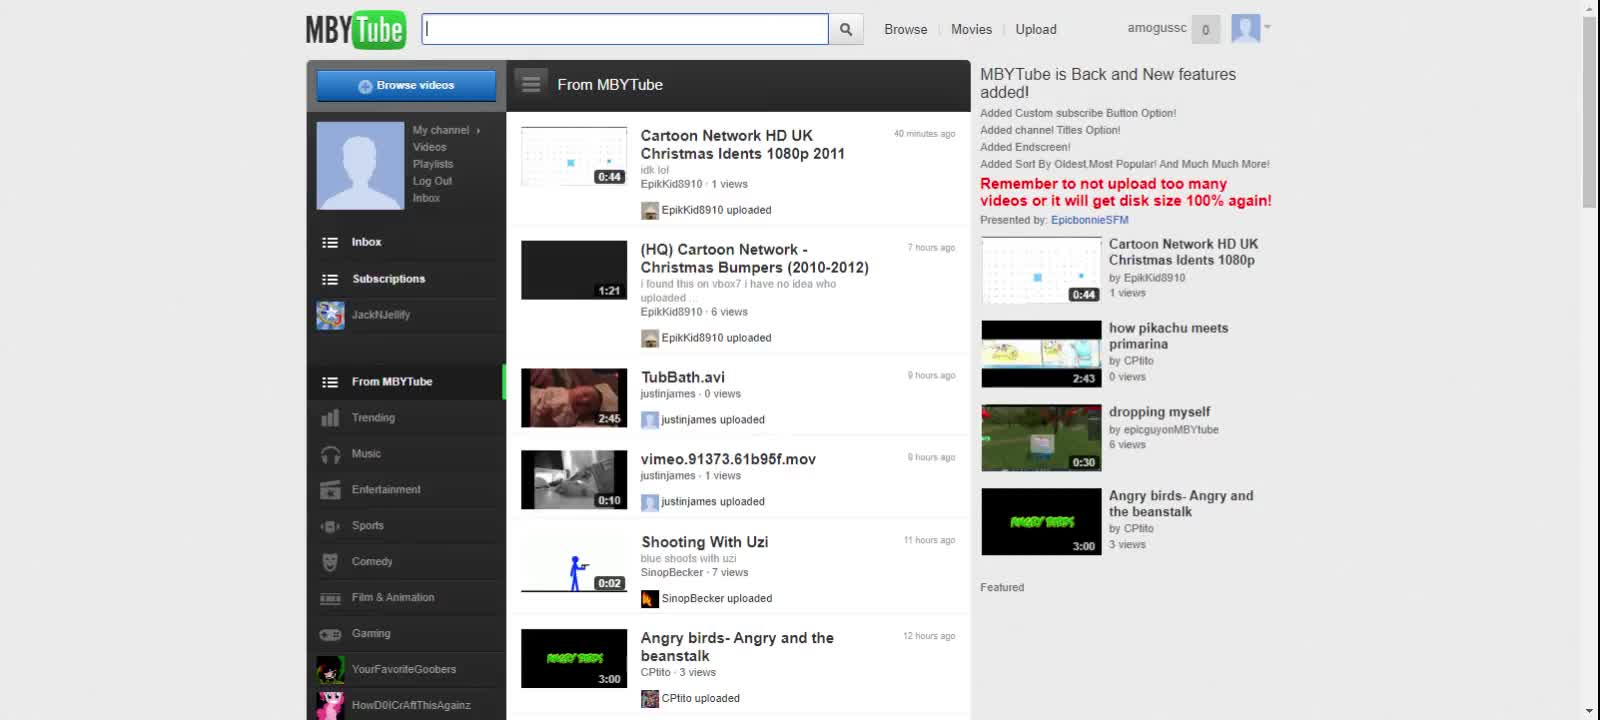Open the Comedy mask icon
1600x720 pixels.
[x=330, y=562]
